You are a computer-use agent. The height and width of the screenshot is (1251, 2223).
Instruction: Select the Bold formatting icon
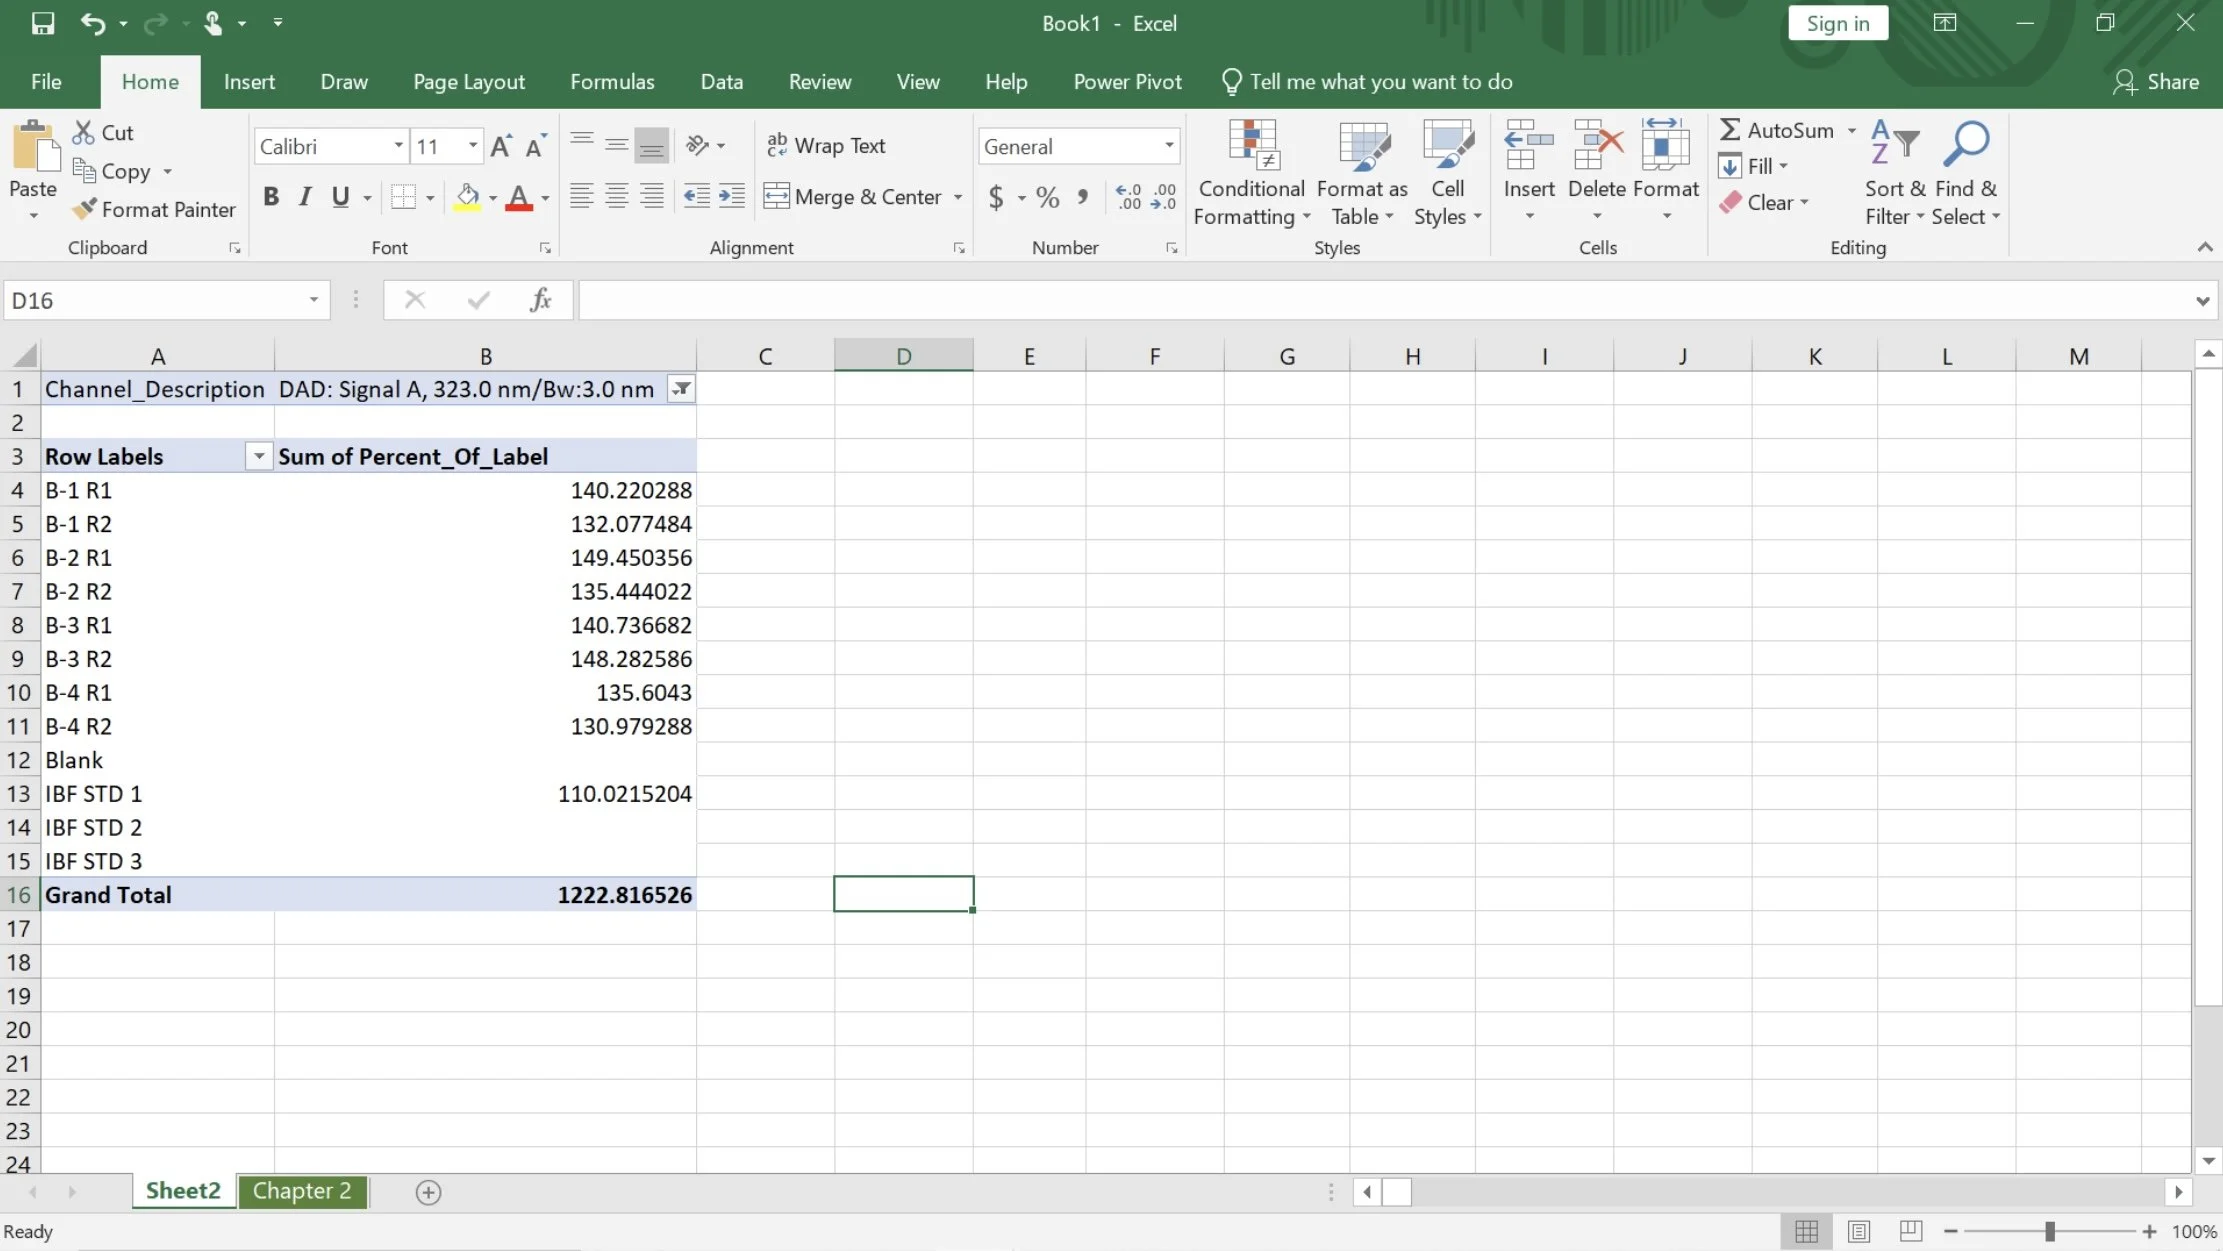[271, 197]
